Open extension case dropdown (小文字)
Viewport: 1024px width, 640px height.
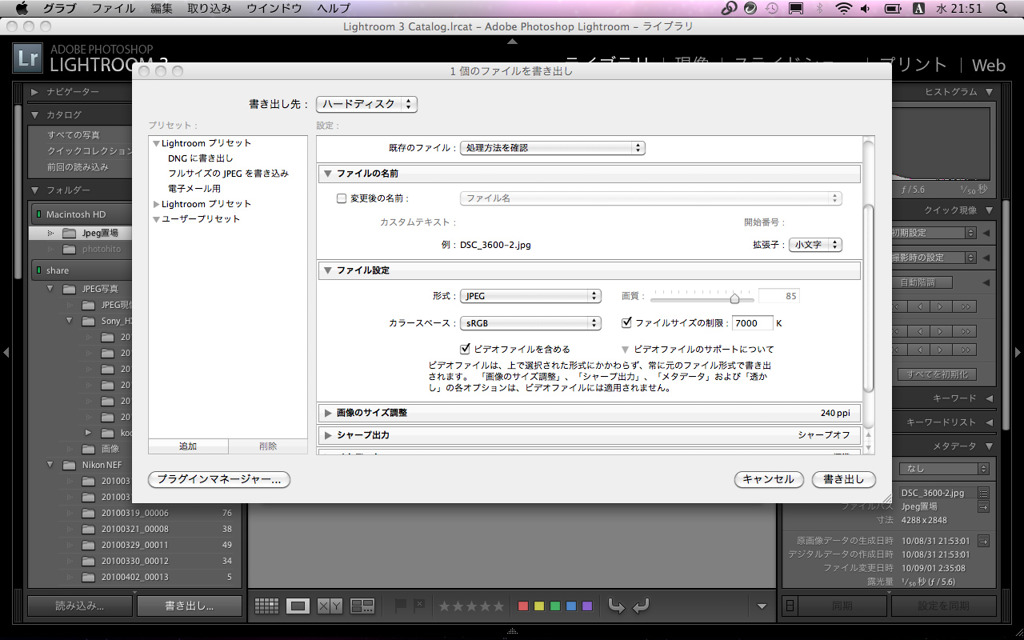815,245
